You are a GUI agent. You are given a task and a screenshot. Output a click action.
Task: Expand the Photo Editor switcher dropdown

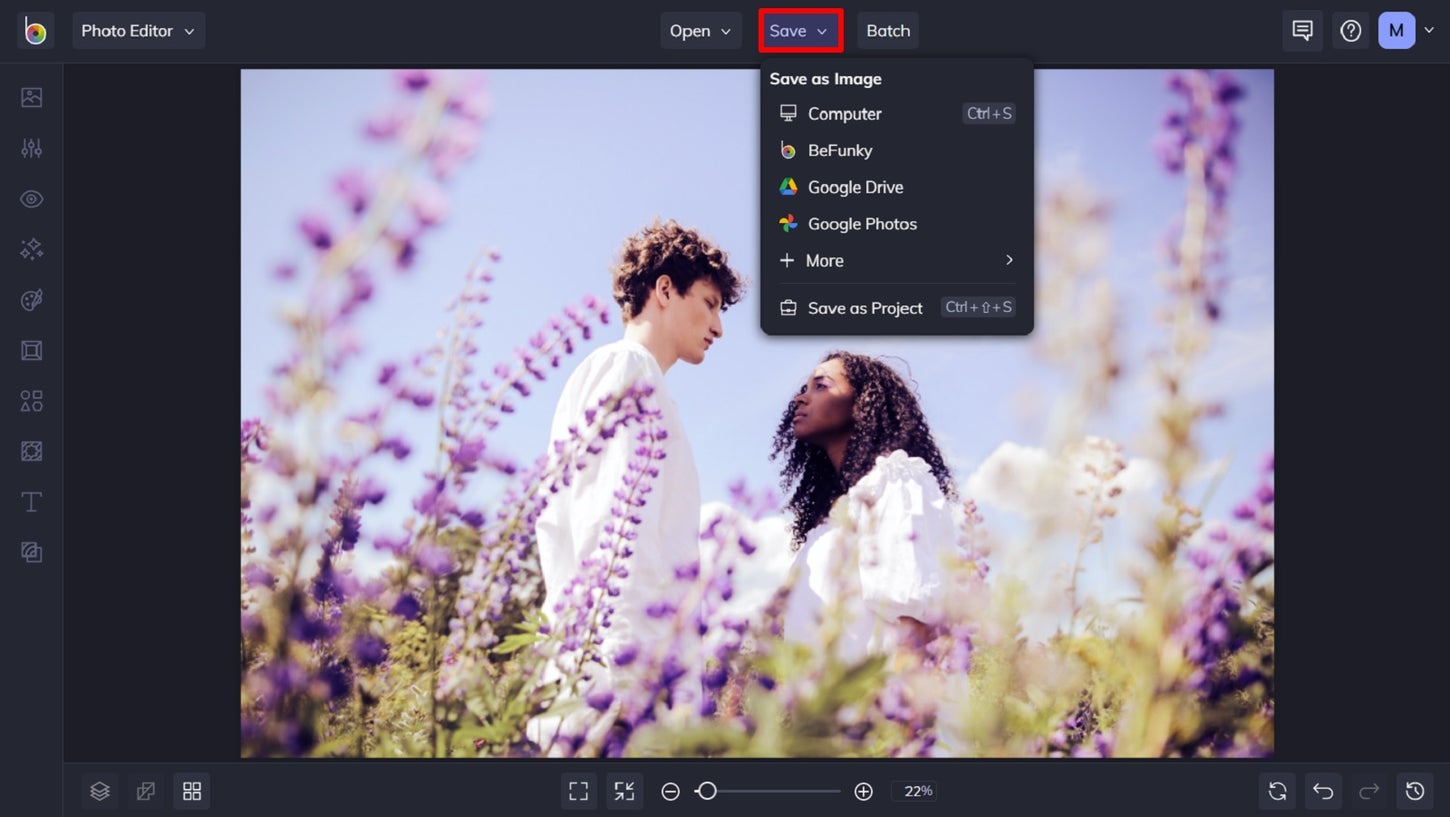click(x=138, y=30)
